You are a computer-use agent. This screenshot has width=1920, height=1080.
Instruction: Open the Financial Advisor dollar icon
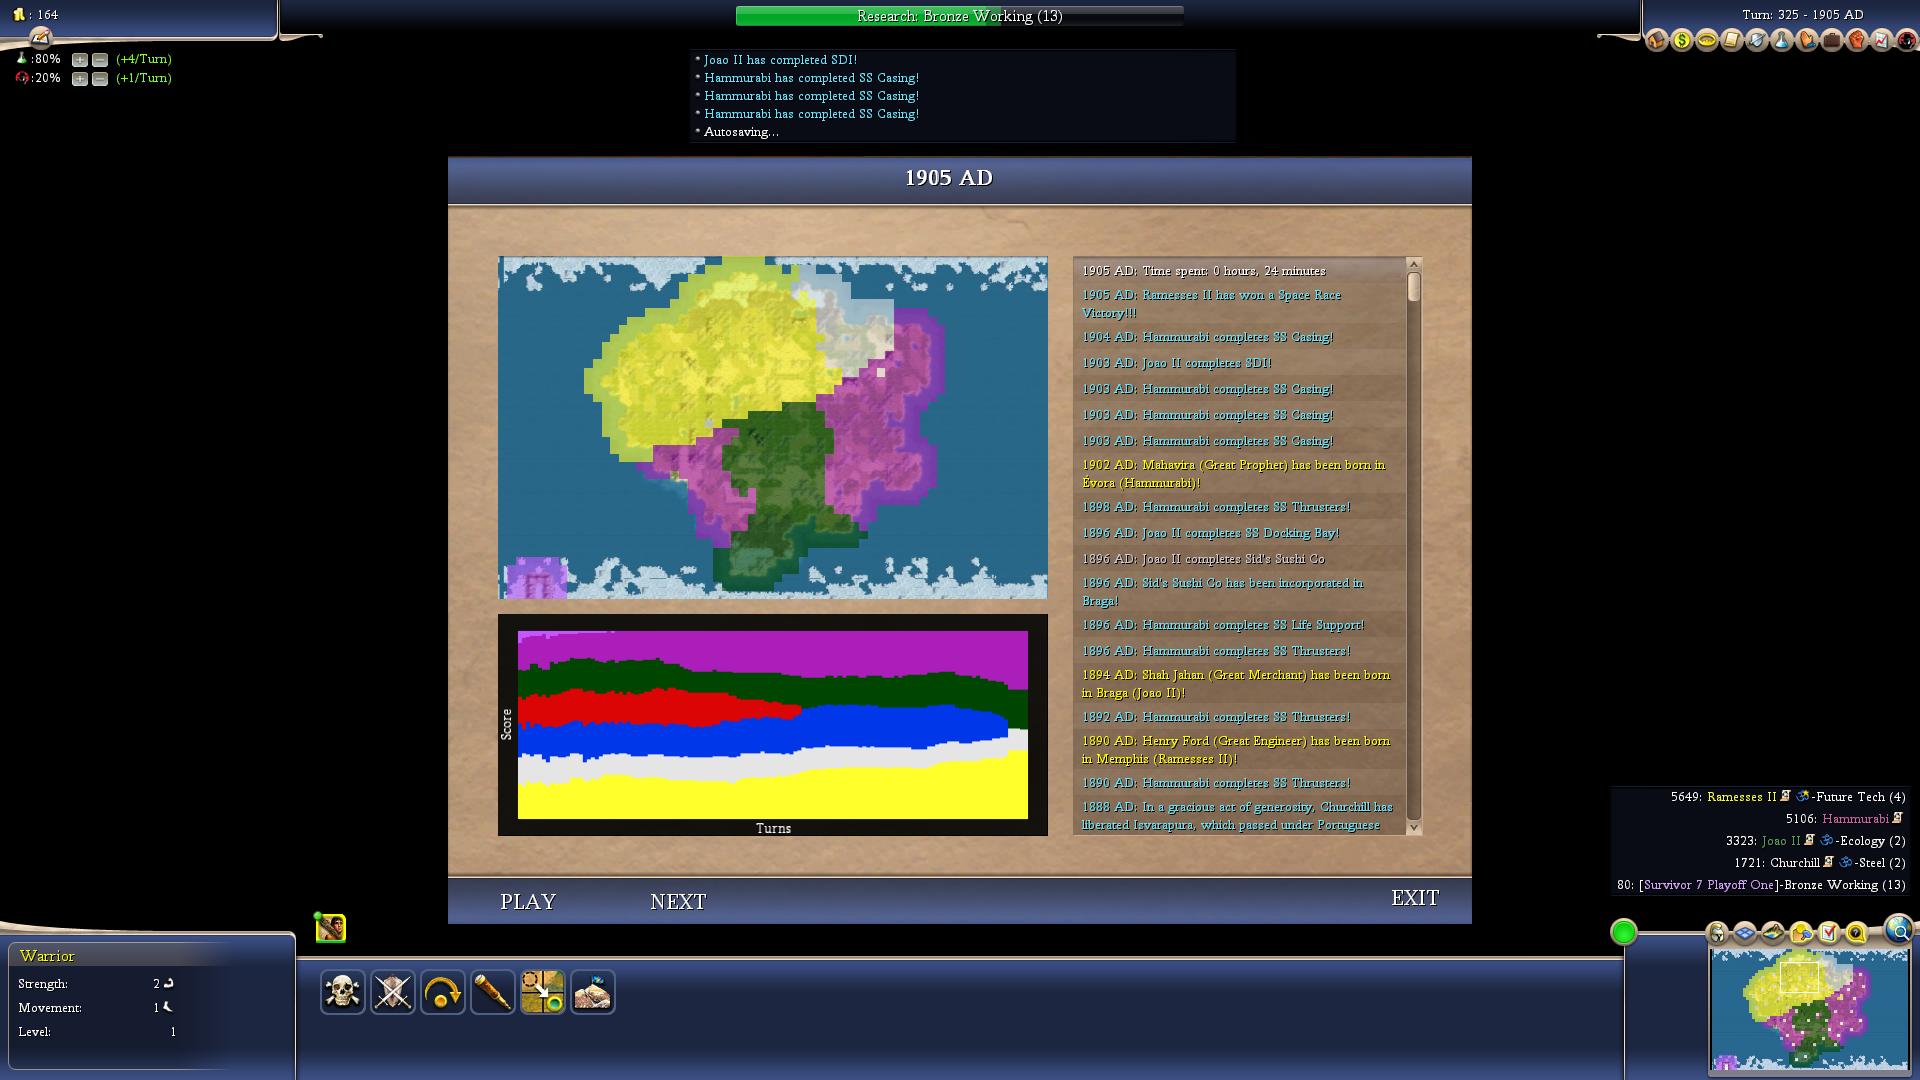pyautogui.click(x=1682, y=41)
